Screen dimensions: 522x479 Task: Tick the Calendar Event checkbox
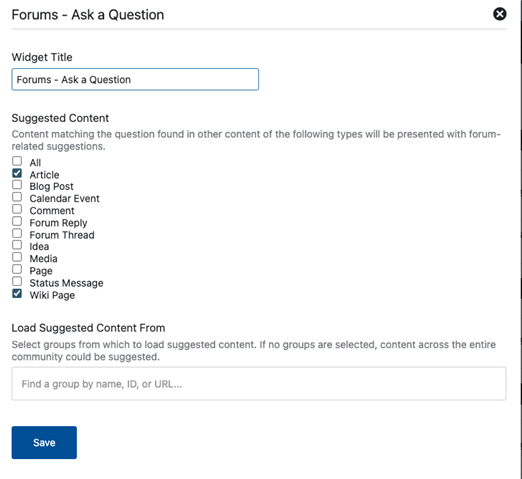17,197
